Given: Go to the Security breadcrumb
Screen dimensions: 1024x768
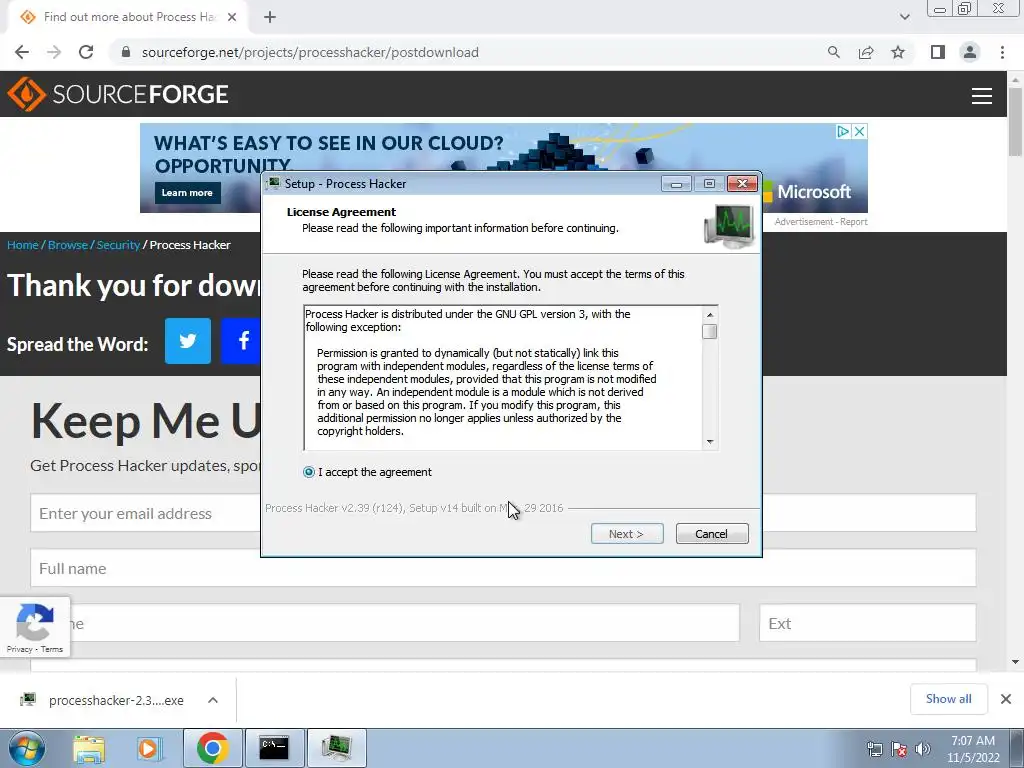Looking at the screenshot, I should click(x=118, y=245).
